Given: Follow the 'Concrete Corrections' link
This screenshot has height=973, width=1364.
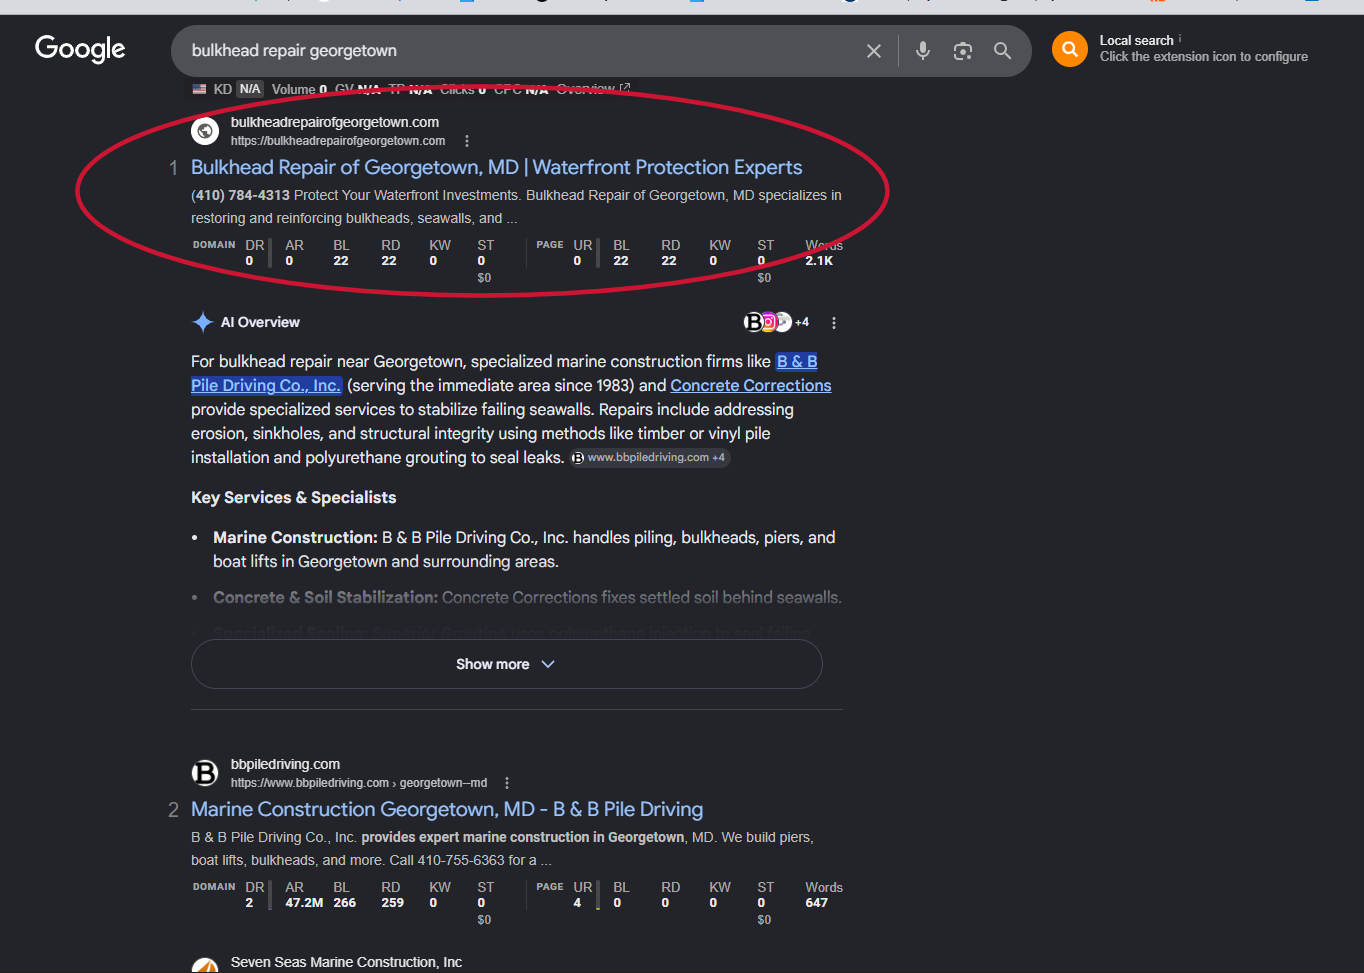Looking at the screenshot, I should coord(751,385).
